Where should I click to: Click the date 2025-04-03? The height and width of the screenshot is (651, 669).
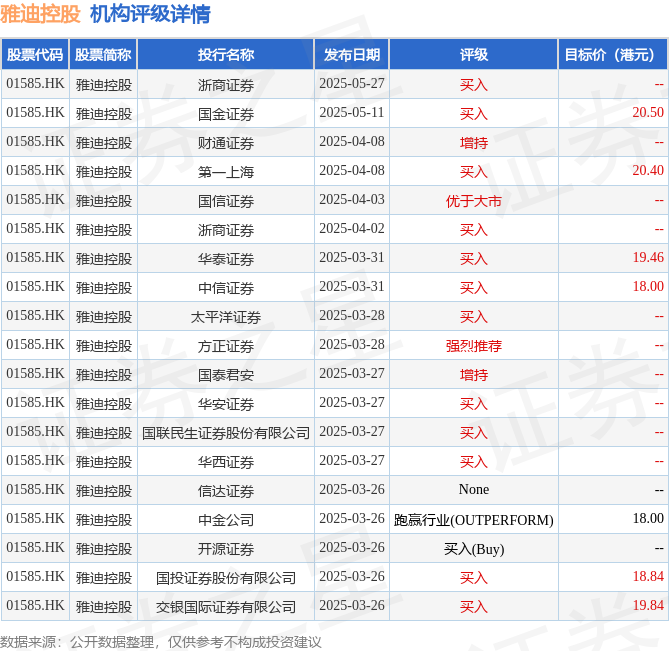tap(352, 200)
